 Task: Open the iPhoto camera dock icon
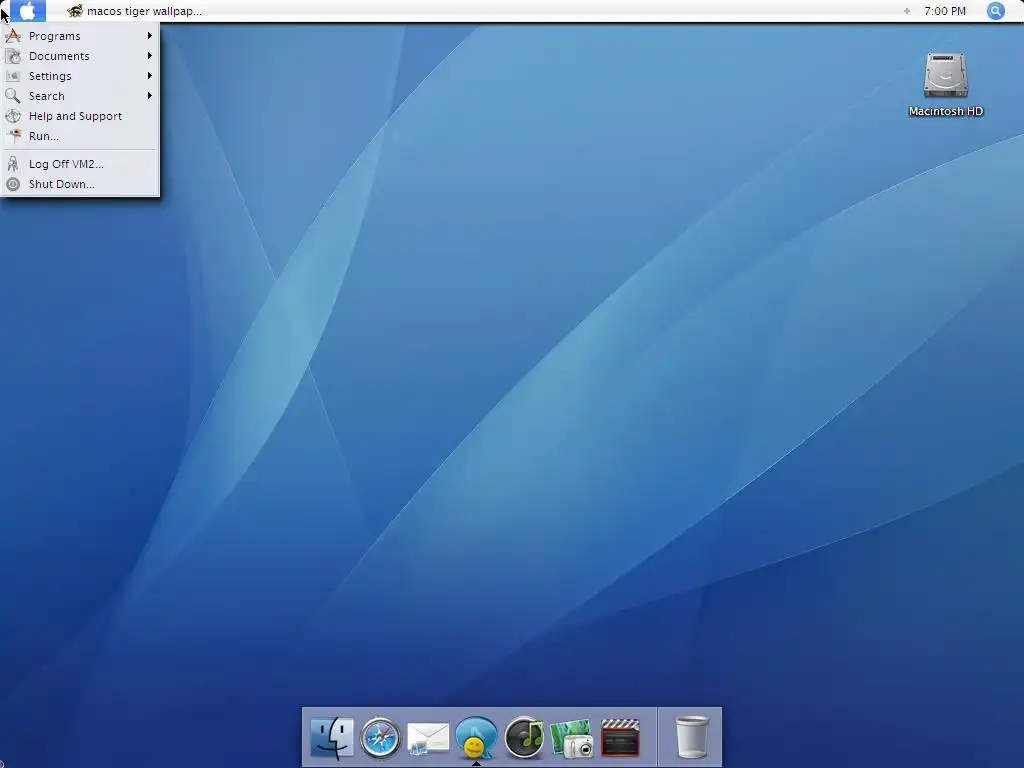tap(572, 739)
